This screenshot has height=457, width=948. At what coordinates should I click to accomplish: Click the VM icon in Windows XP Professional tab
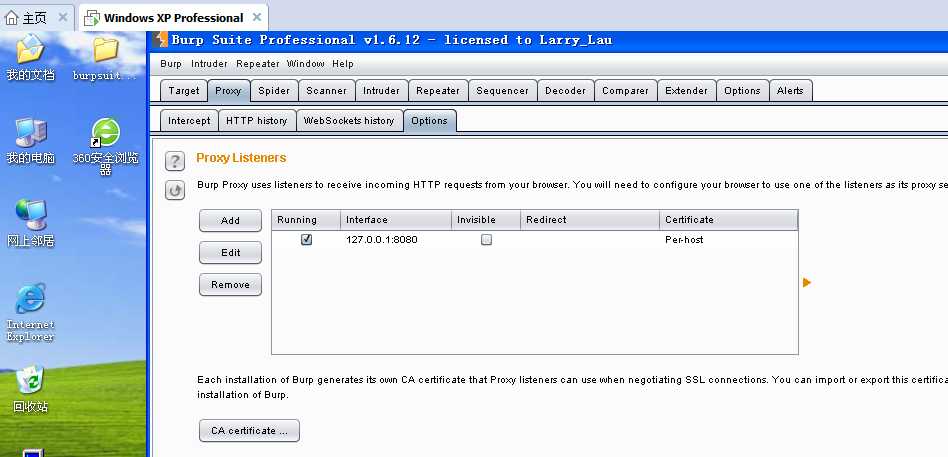pos(92,18)
